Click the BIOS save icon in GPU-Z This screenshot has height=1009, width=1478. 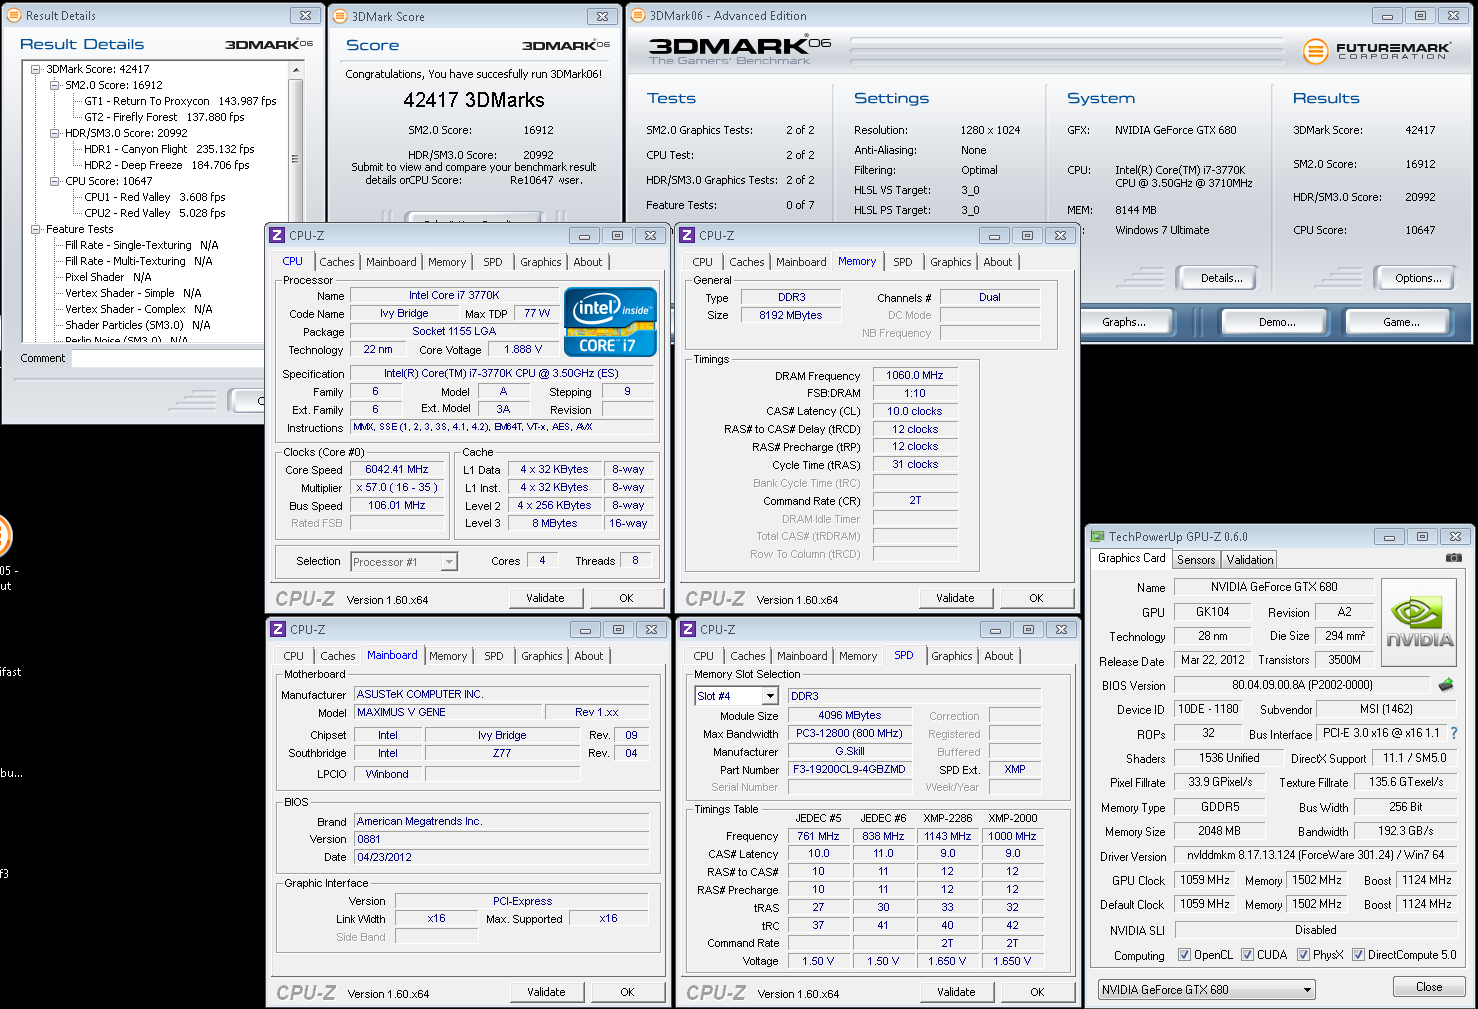coord(1445,685)
